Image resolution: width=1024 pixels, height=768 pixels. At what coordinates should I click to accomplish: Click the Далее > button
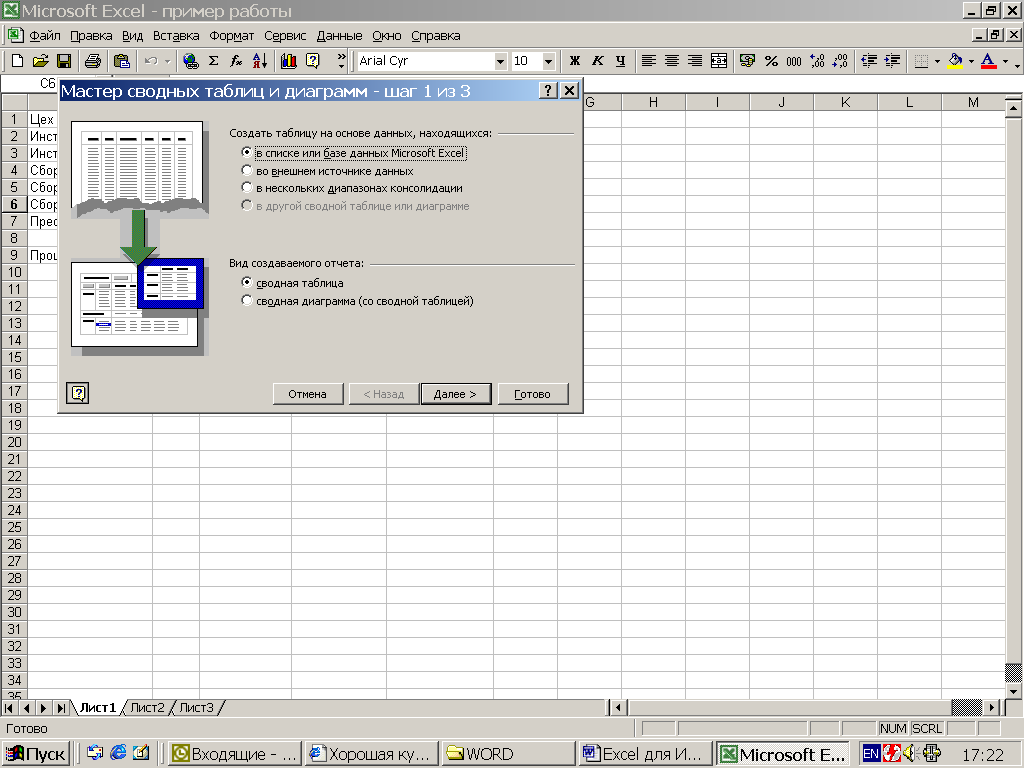(x=455, y=394)
